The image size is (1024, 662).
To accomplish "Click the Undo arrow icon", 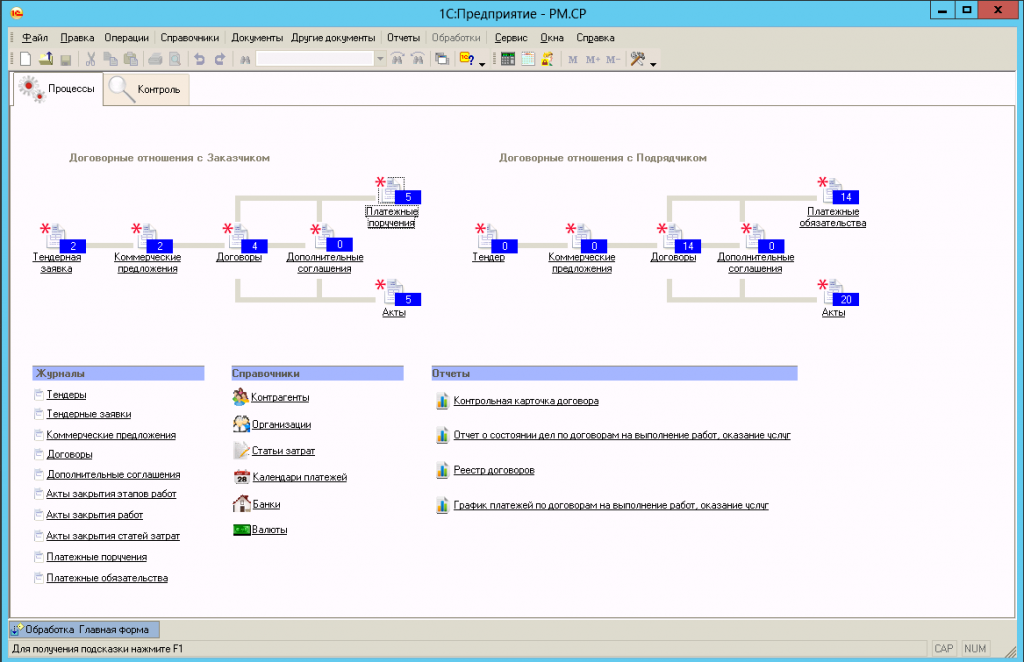I will (200, 59).
